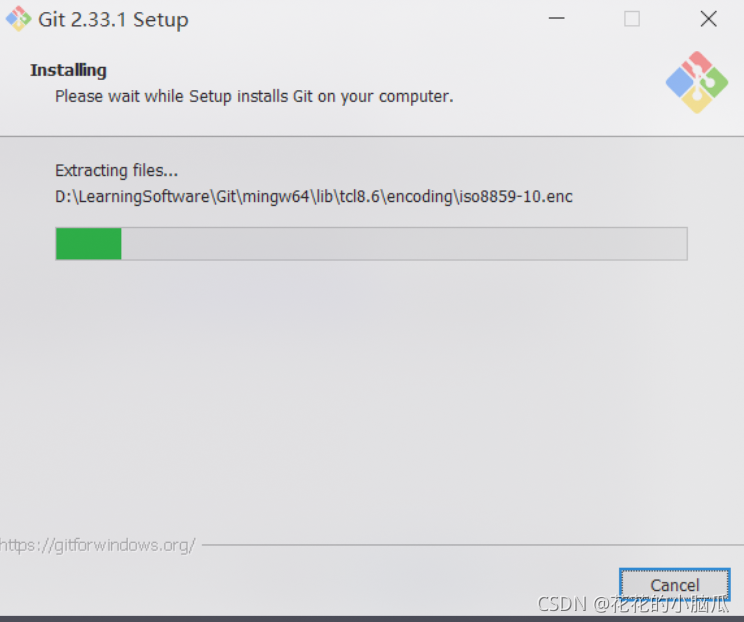
Task: Click the 'Git 2.33.1 Setup' window title
Action: [113, 19]
